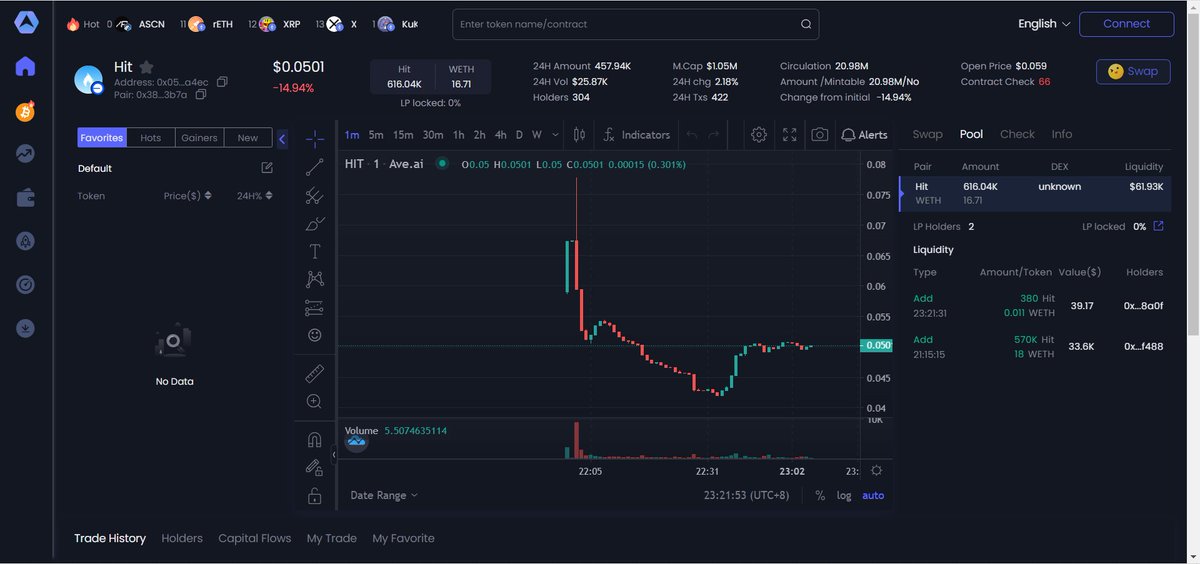Image resolution: width=1200 pixels, height=564 pixels.
Task: Sort favorites by 24H%
Action: click(x=254, y=196)
